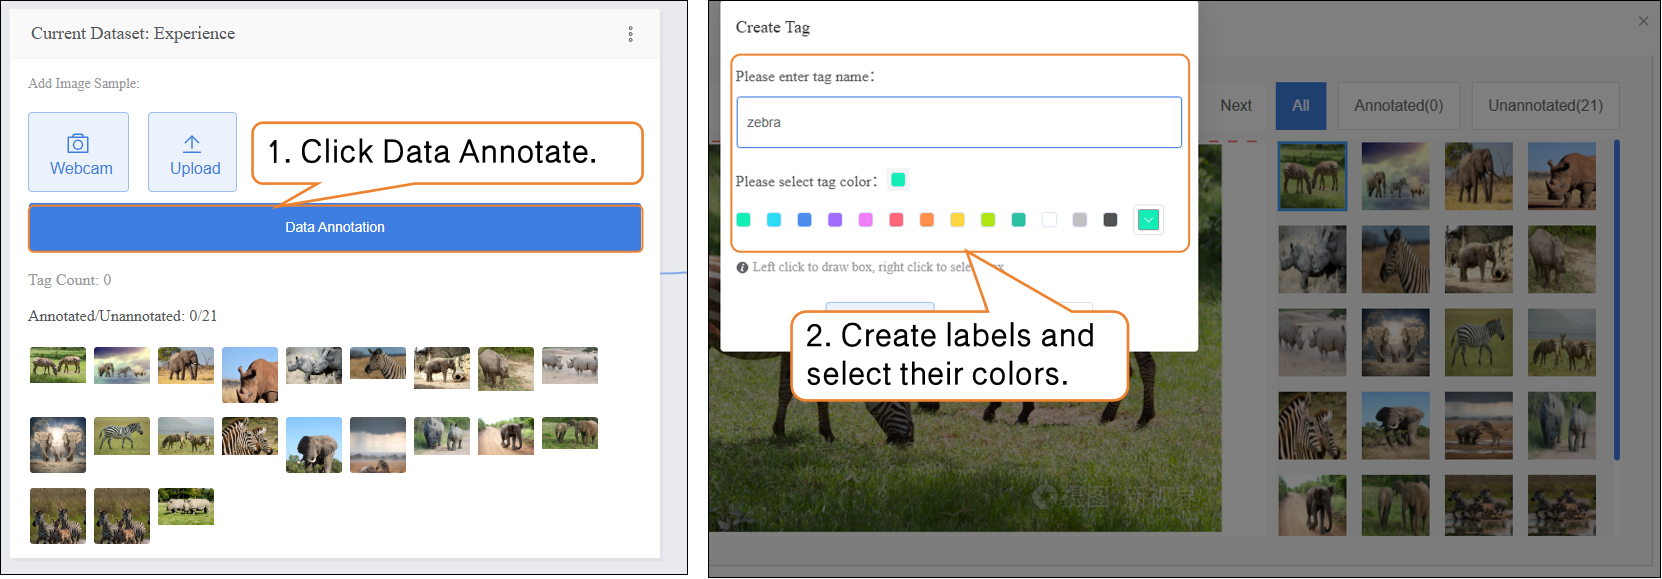Switch to the All tab
This screenshot has width=1662, height=579.
[1300, 106]
